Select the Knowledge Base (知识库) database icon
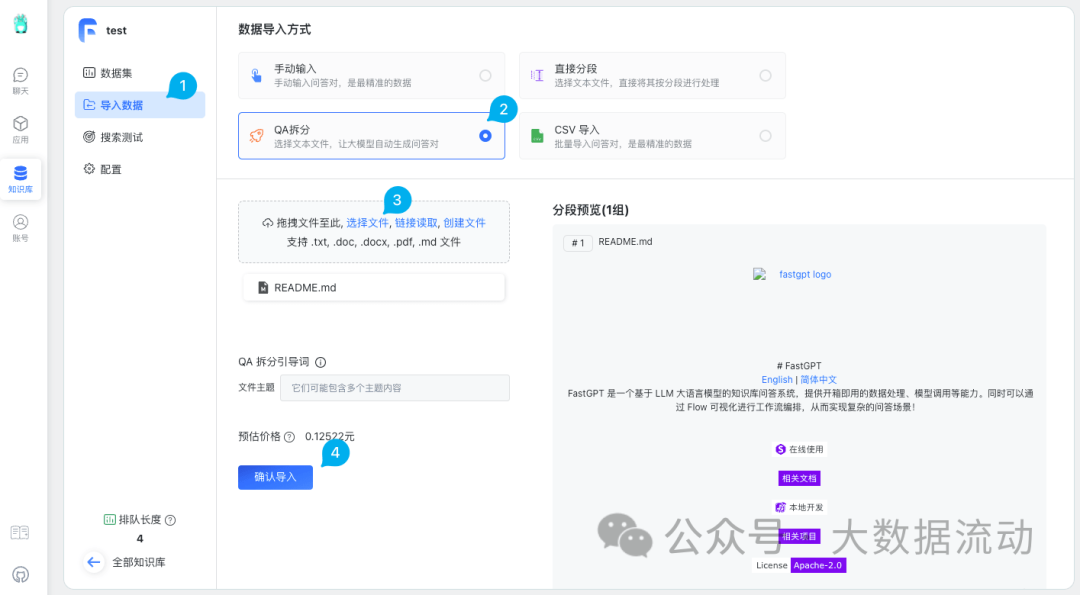Viewport: 1080px width, 595px height. point(21,179)
